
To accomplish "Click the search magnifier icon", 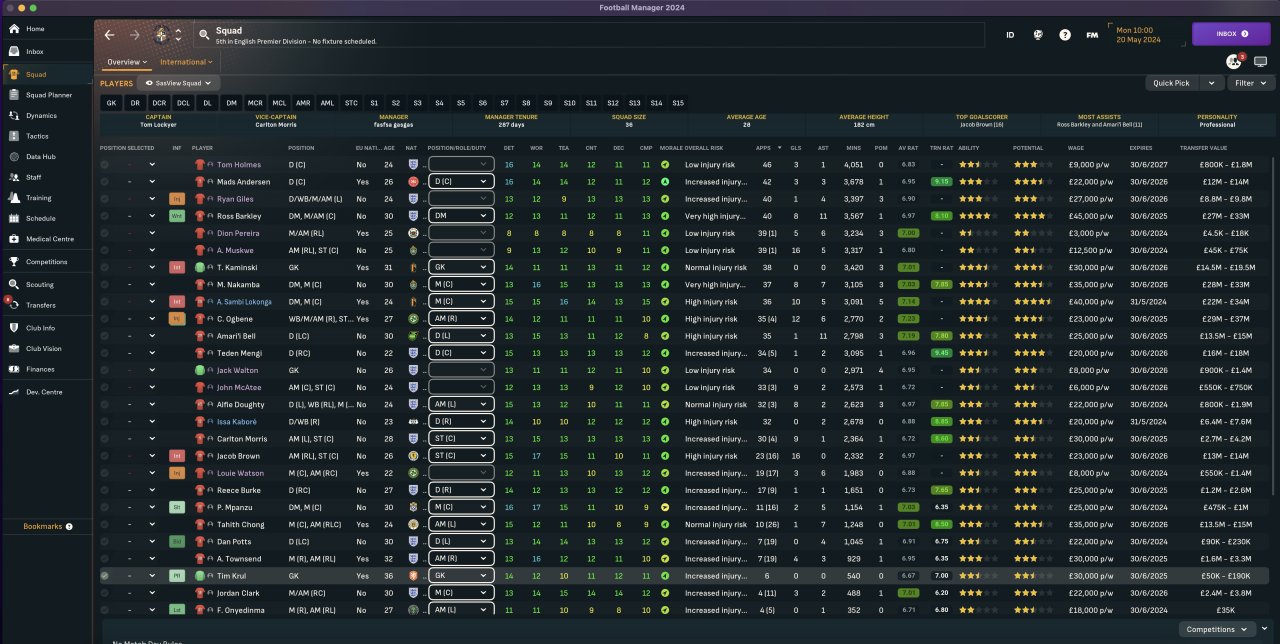I will tap(204, 35).
